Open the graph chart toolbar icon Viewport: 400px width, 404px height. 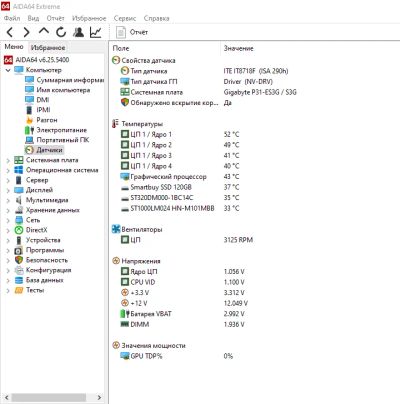click(x=96, y=32)
